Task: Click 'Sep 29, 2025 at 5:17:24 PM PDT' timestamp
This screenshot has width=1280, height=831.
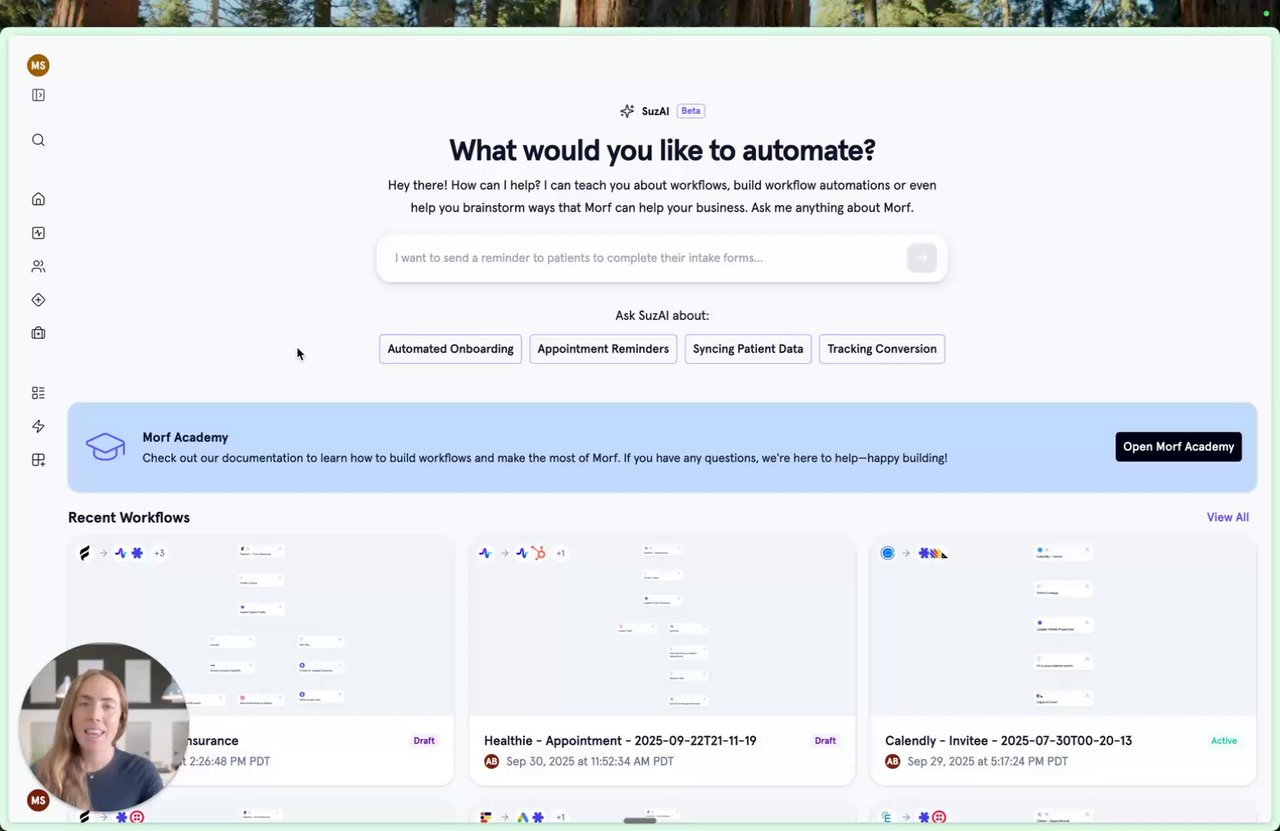Action: (987, 761)
